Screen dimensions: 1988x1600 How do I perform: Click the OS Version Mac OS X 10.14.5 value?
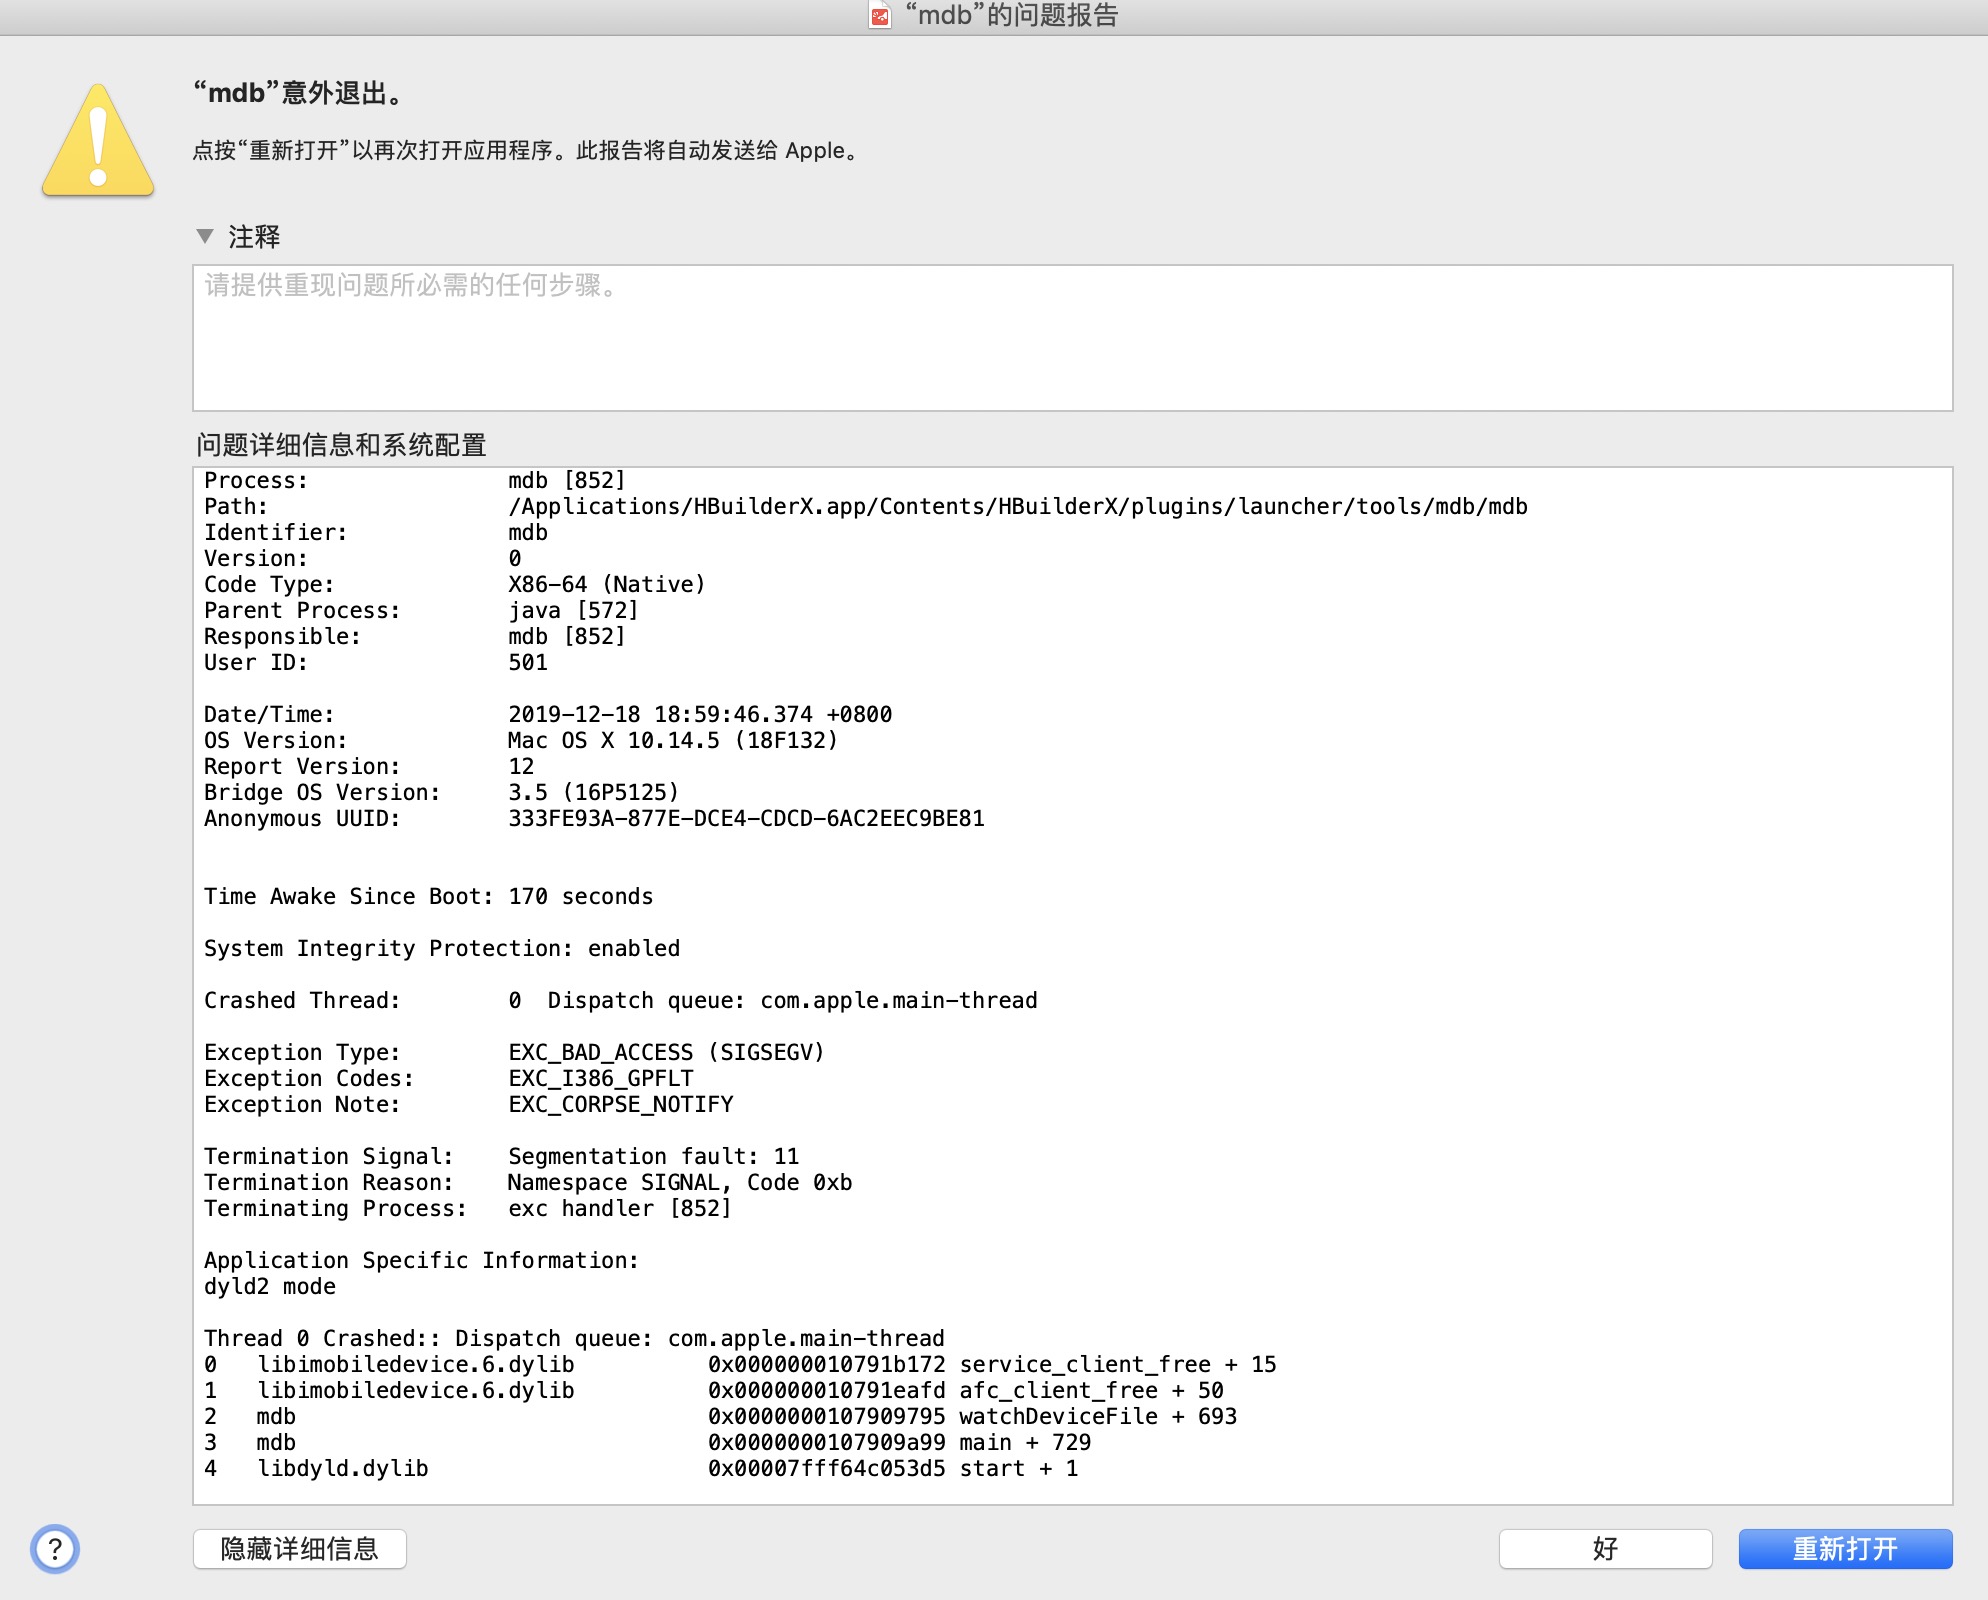[x=672, y=741]
